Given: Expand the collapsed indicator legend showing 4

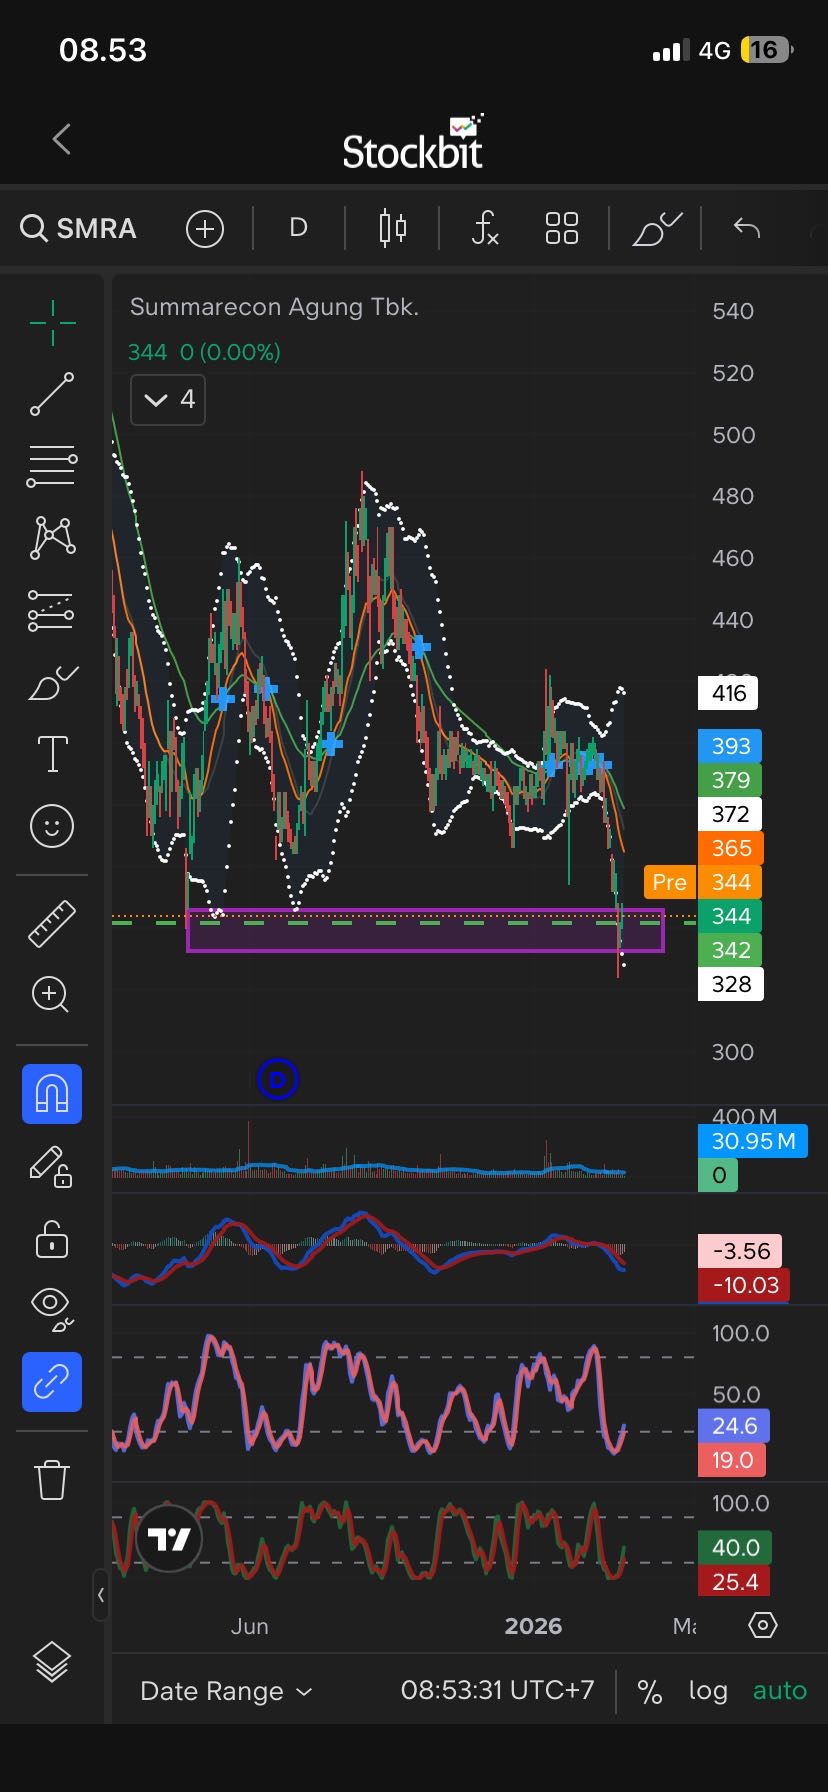Looking at the screenshot, I should point(168,400).
